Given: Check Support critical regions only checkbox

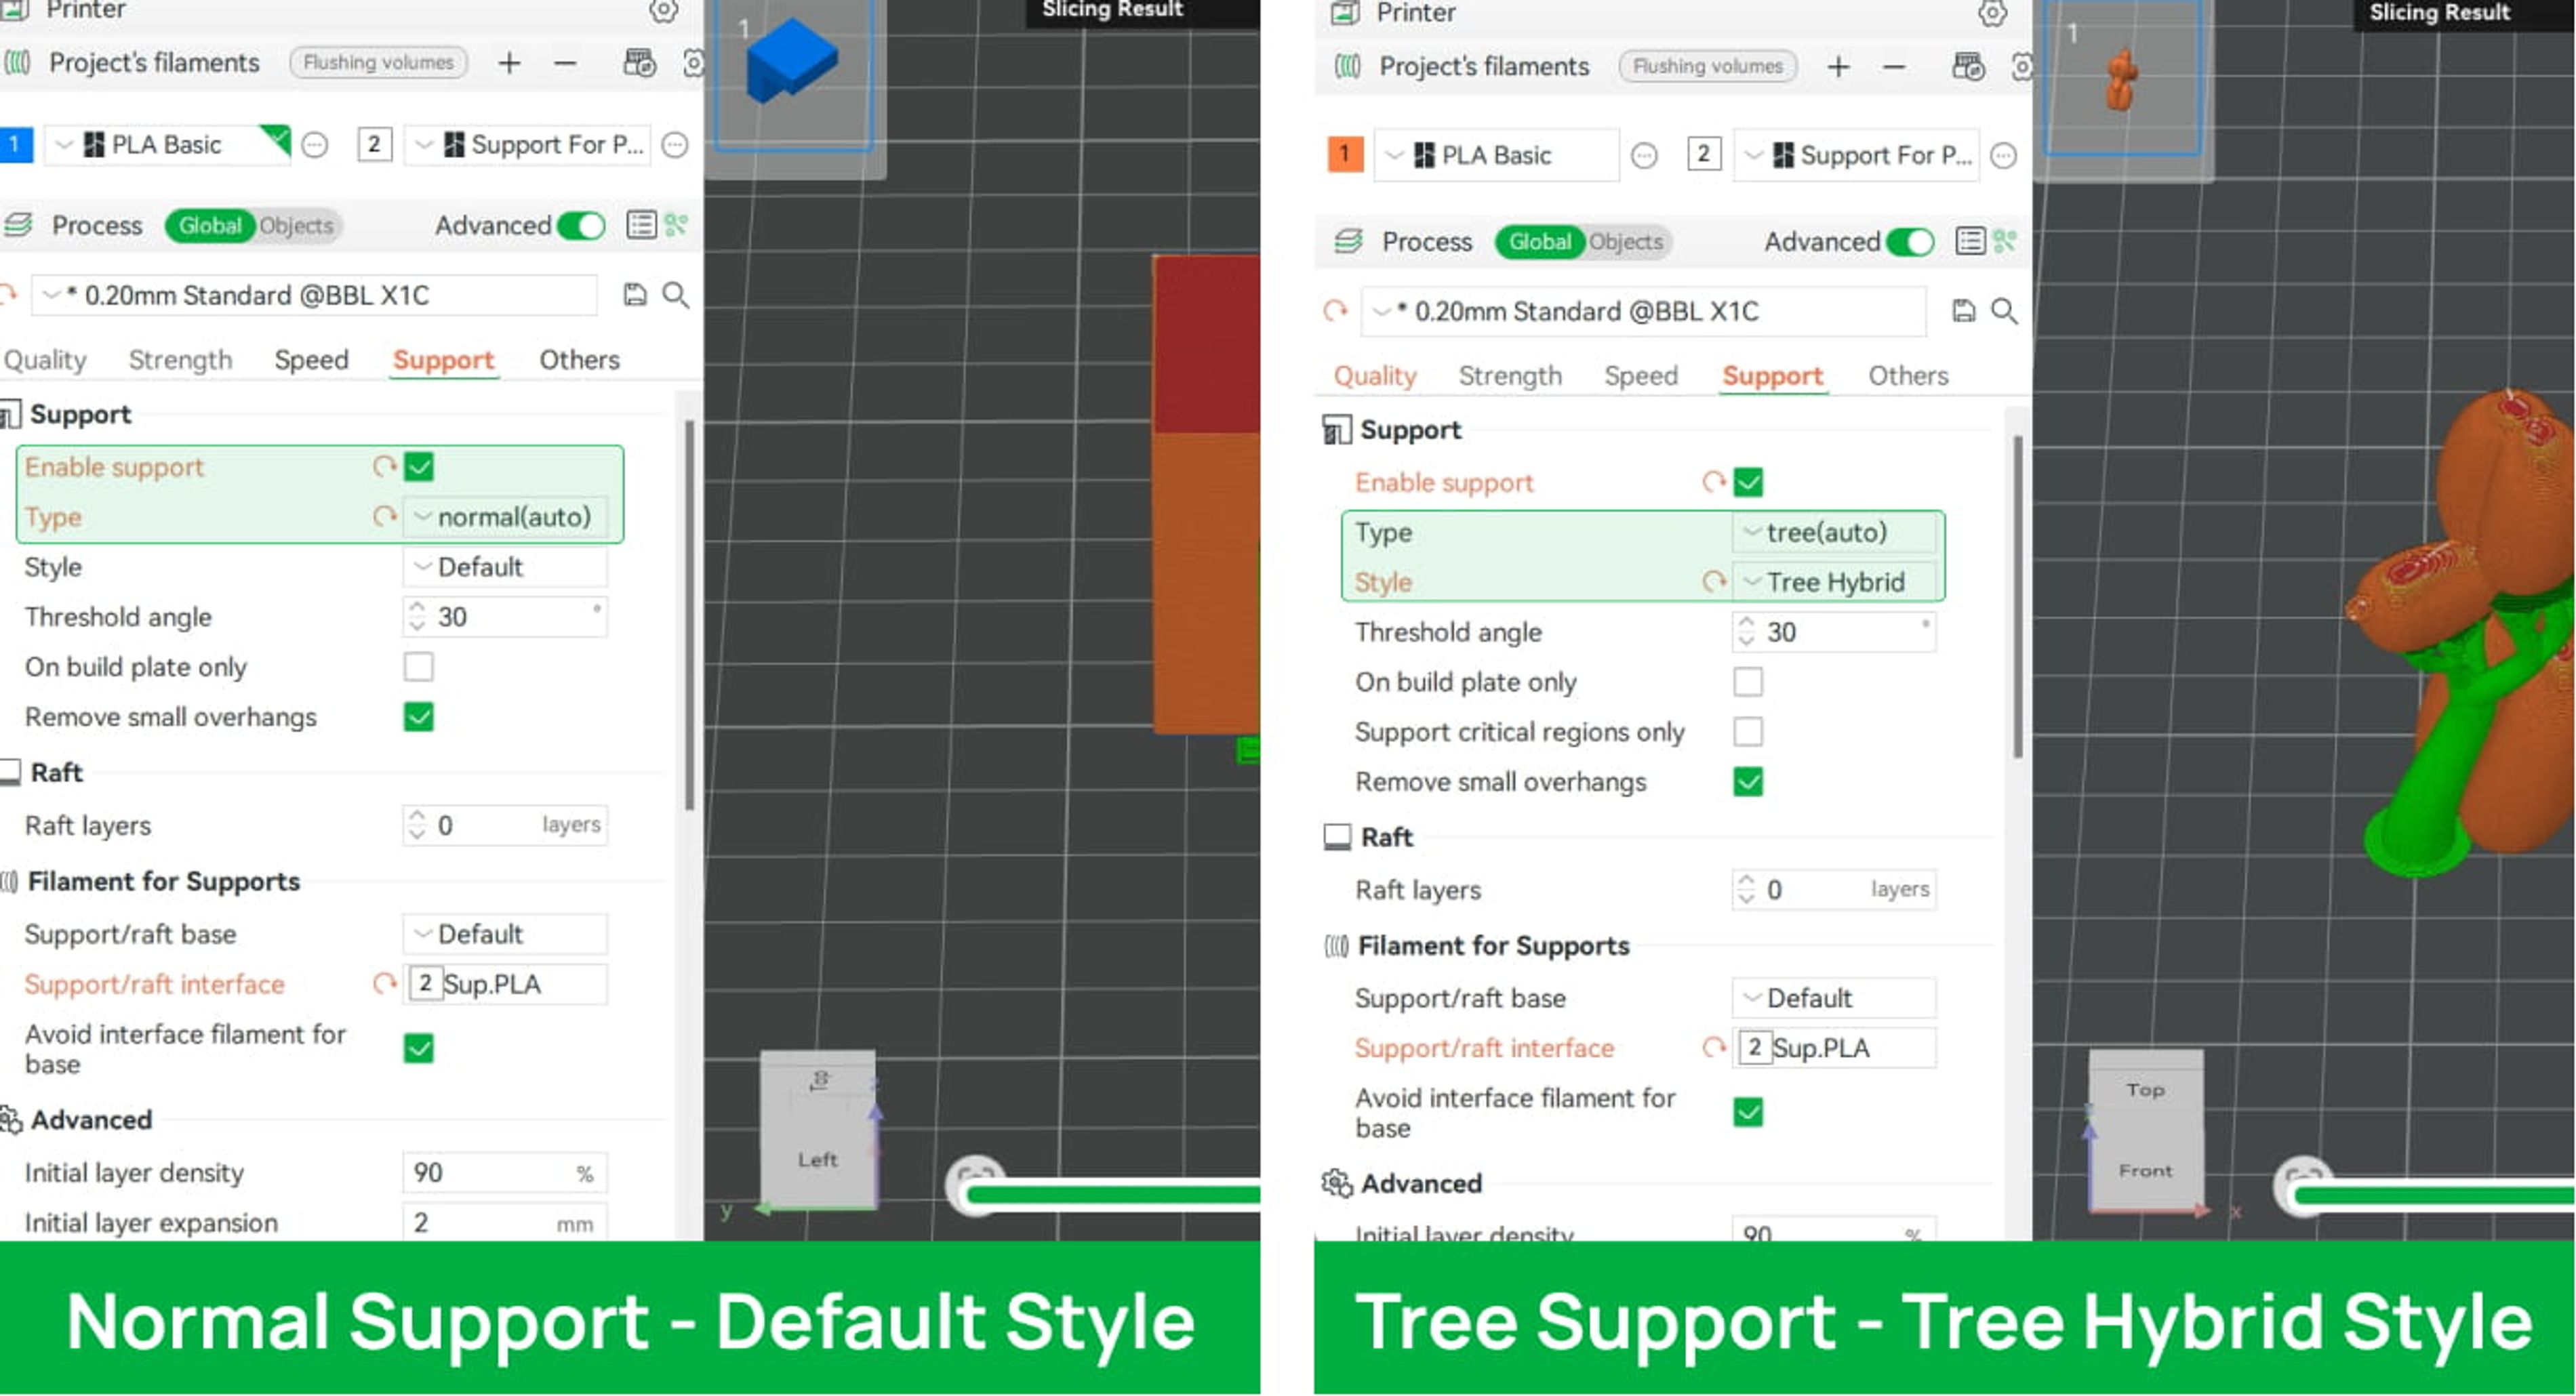Looking at the screenshot, I should click(x=1748, y=732).
